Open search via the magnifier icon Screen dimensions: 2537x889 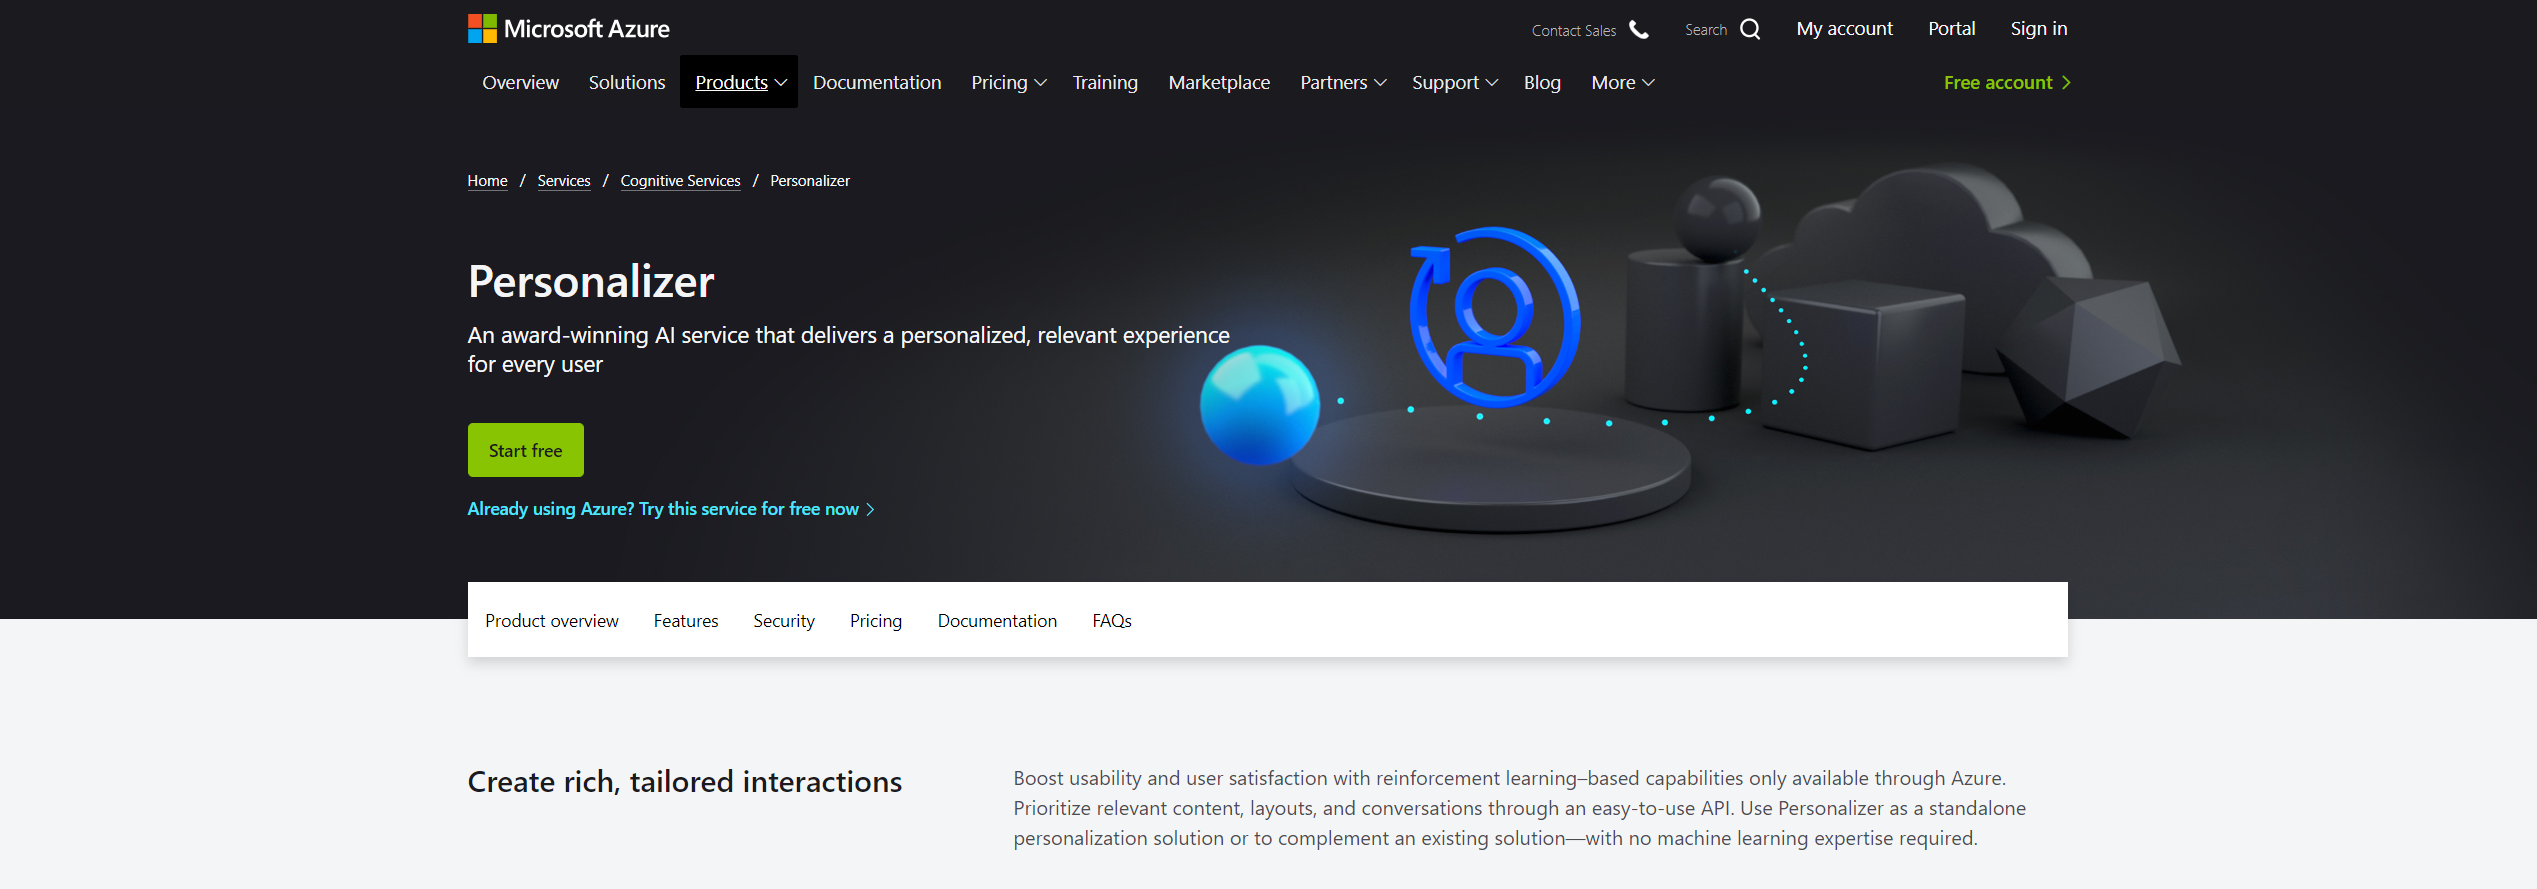(1750, 30)
